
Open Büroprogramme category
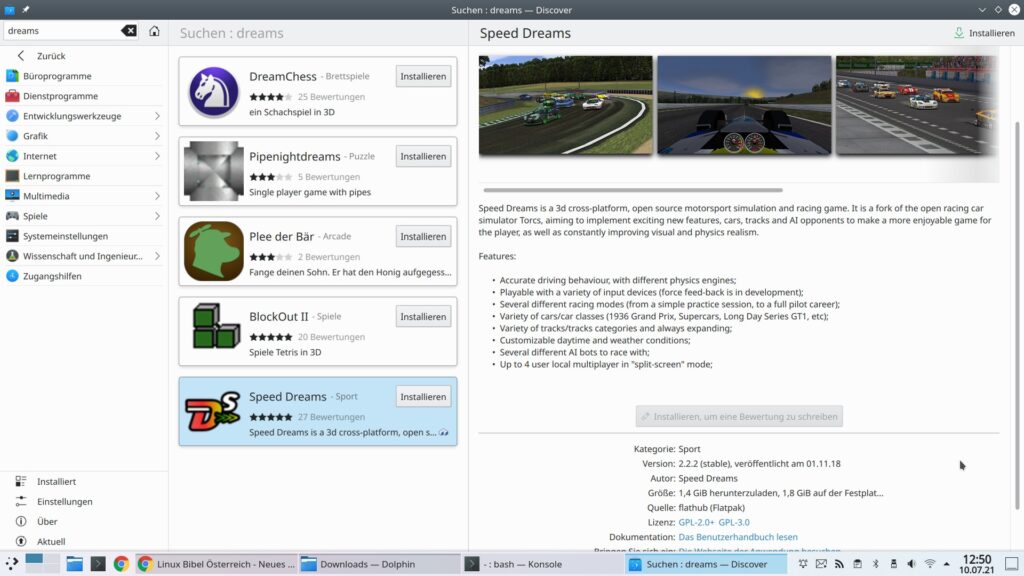82,76
